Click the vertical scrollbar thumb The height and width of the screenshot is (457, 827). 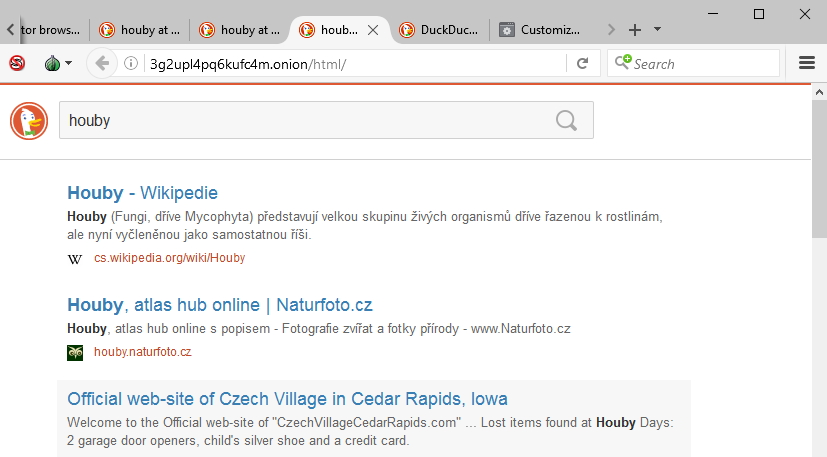pos(819,169)
